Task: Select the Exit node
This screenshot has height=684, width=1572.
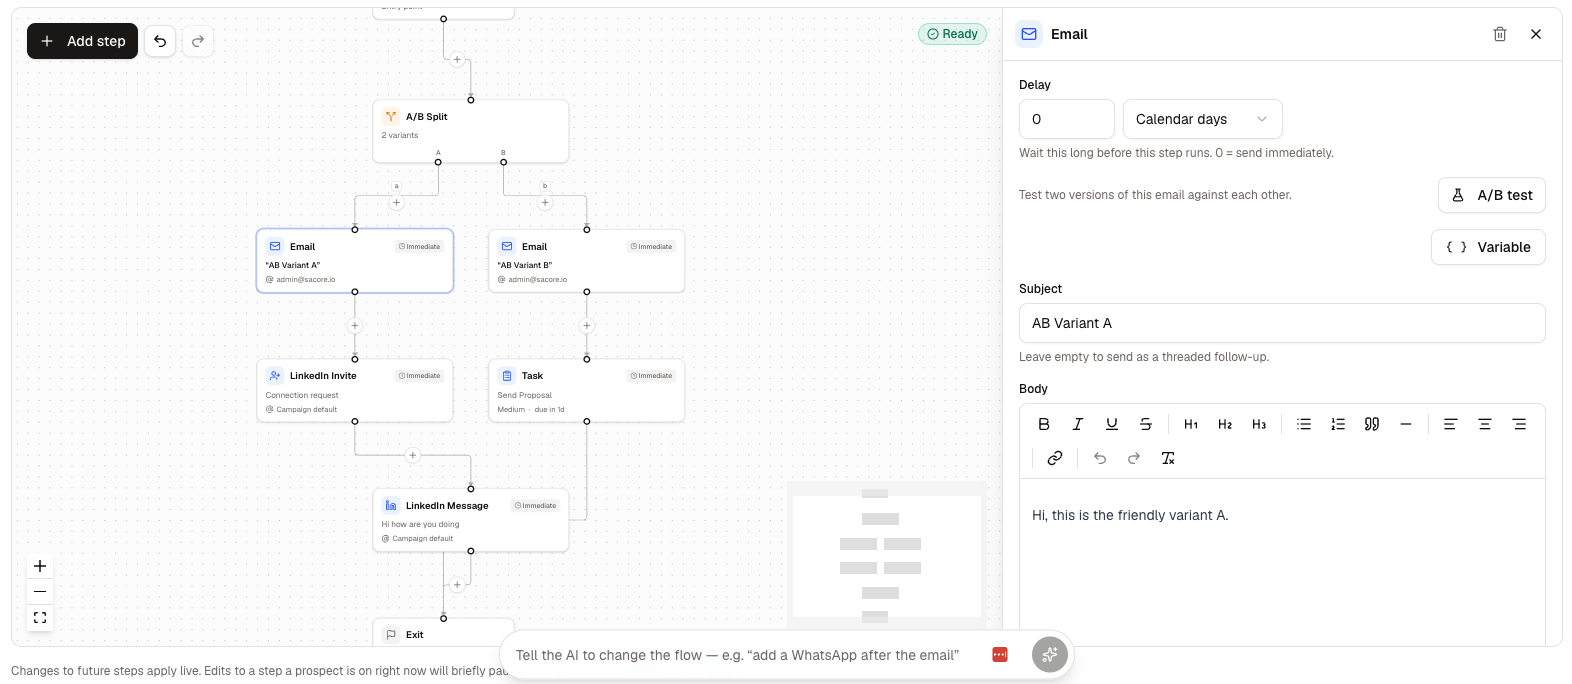Action: click(444, 633)
